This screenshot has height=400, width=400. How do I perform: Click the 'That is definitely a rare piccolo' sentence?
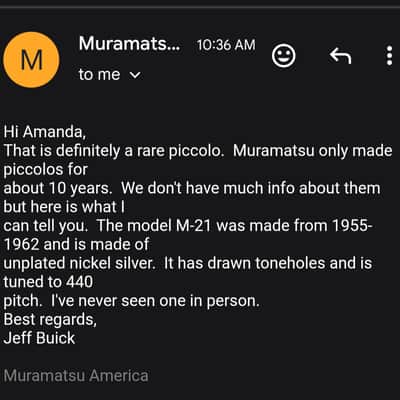113,151
